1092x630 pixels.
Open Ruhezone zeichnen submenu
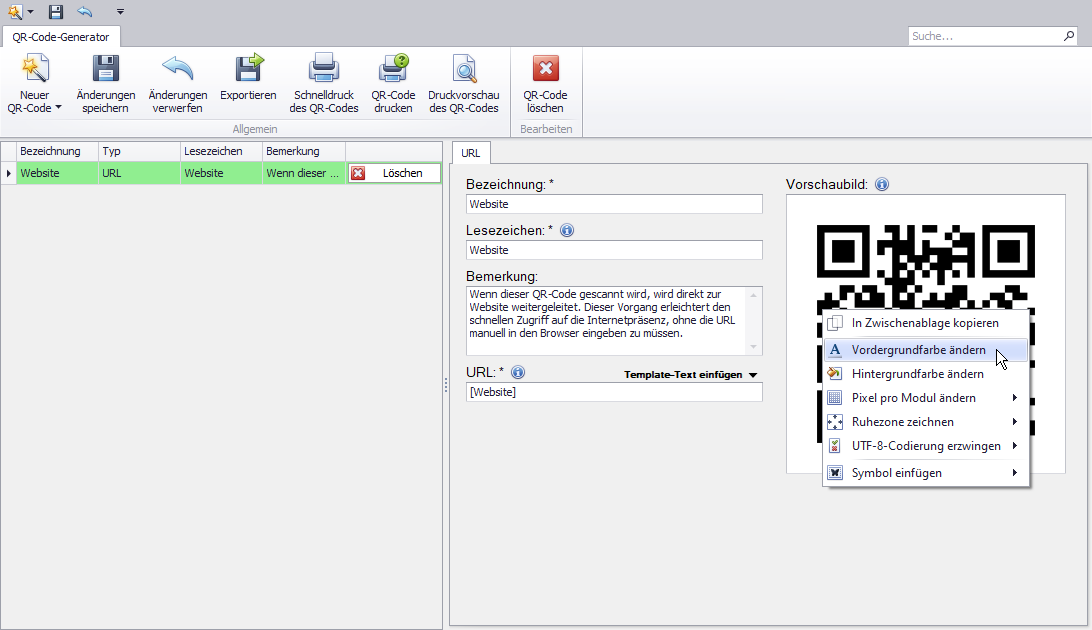pyautogui.click(x=926, y=422)
